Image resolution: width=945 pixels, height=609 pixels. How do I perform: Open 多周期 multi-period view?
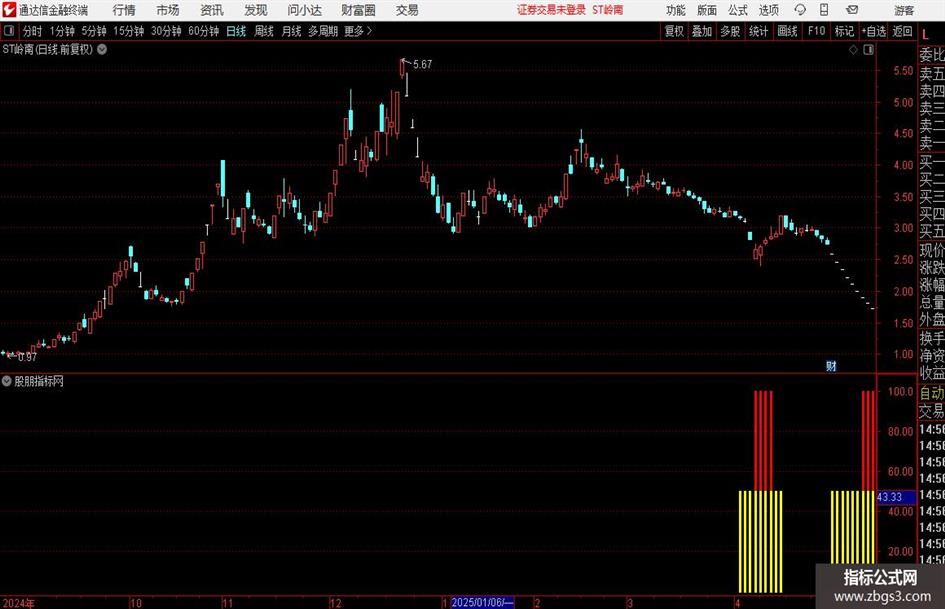(x=323, y=31)
